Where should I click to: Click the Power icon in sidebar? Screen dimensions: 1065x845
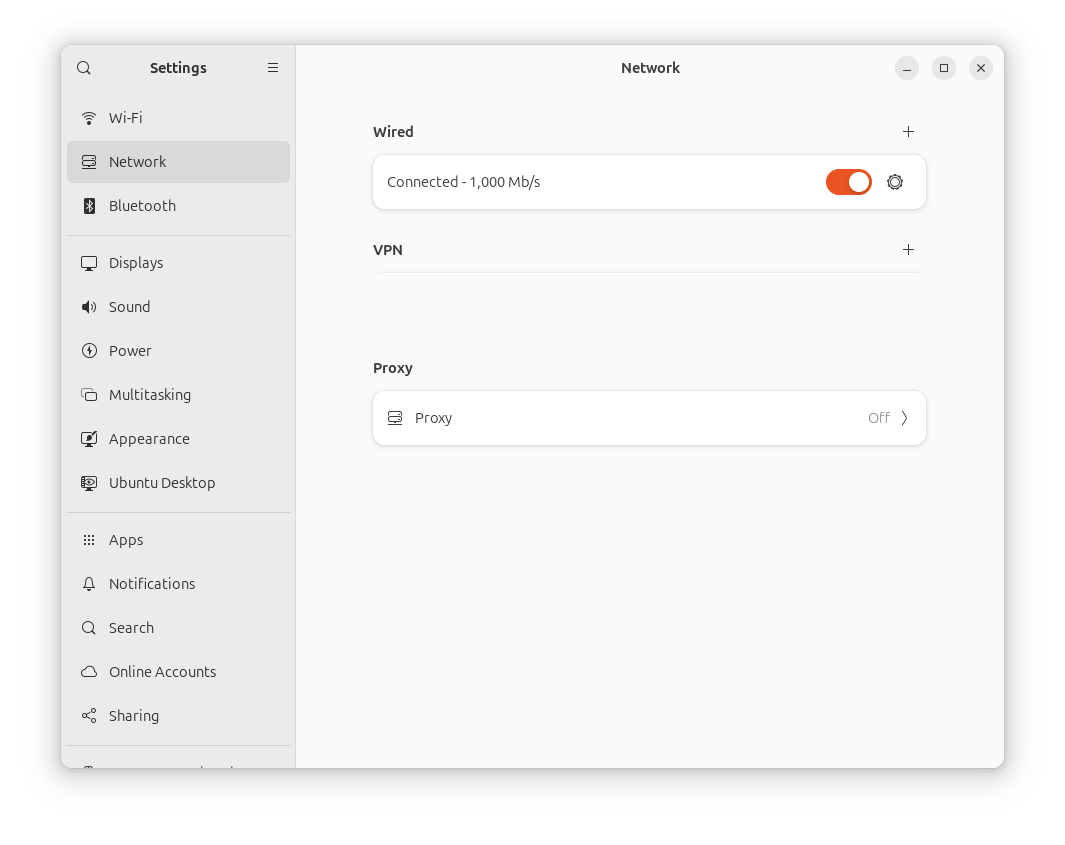(89, 351)
